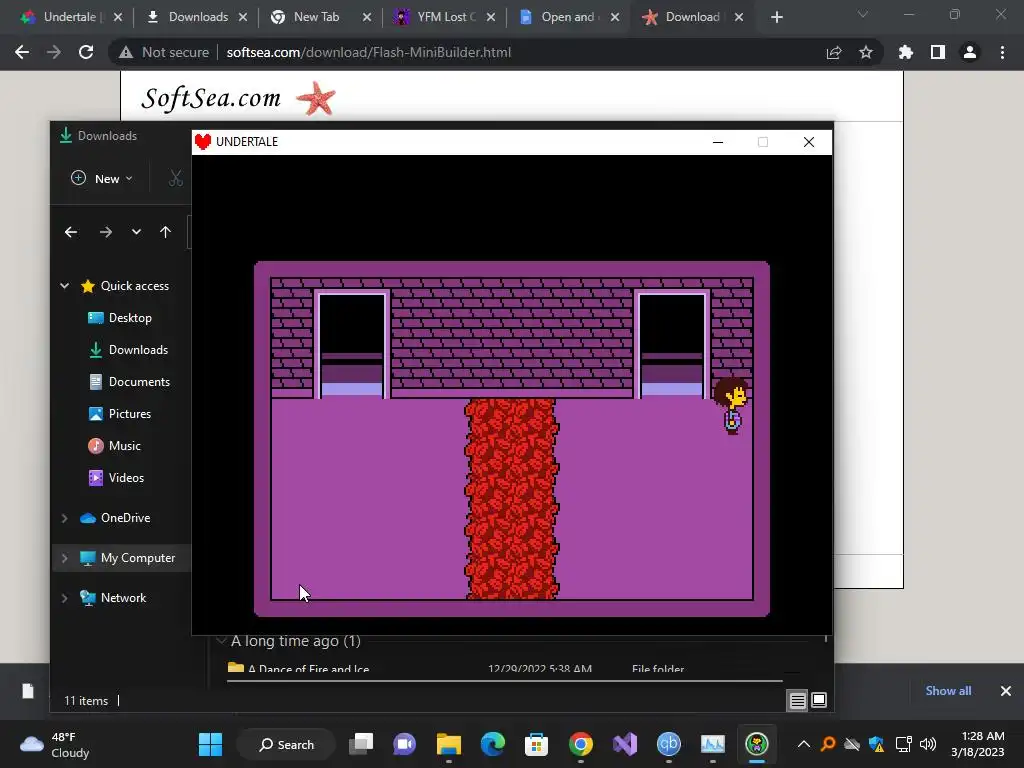Click the taskbar Search box
Screen dimensions: 1024x768
click(x=287, y=744)
